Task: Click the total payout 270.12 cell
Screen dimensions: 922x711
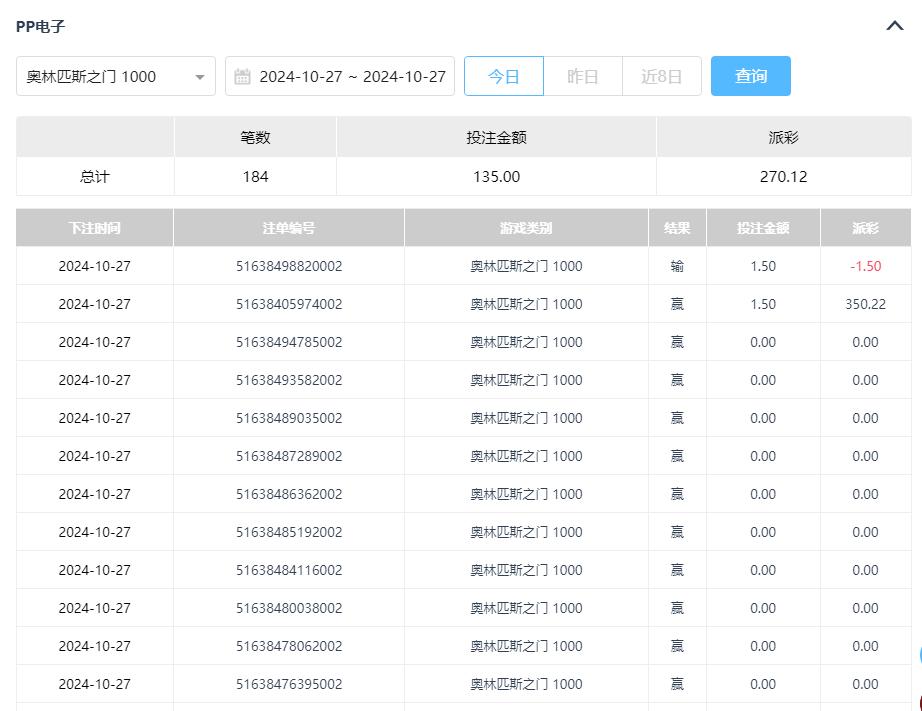Action: pos(783,177)
